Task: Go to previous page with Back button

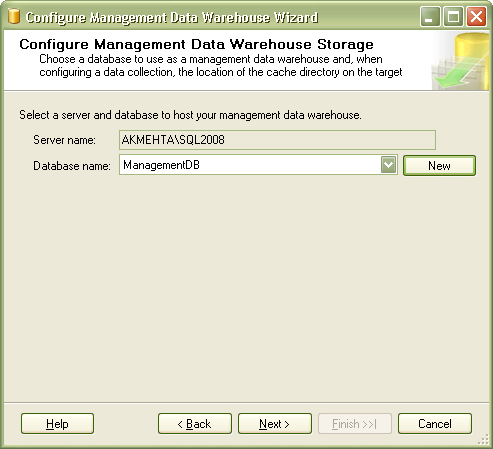Action: click(195, 424)
